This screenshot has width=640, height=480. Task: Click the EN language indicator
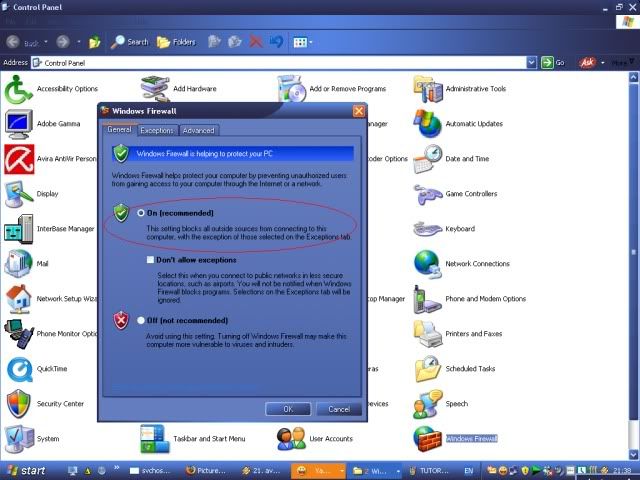[469, 471]
